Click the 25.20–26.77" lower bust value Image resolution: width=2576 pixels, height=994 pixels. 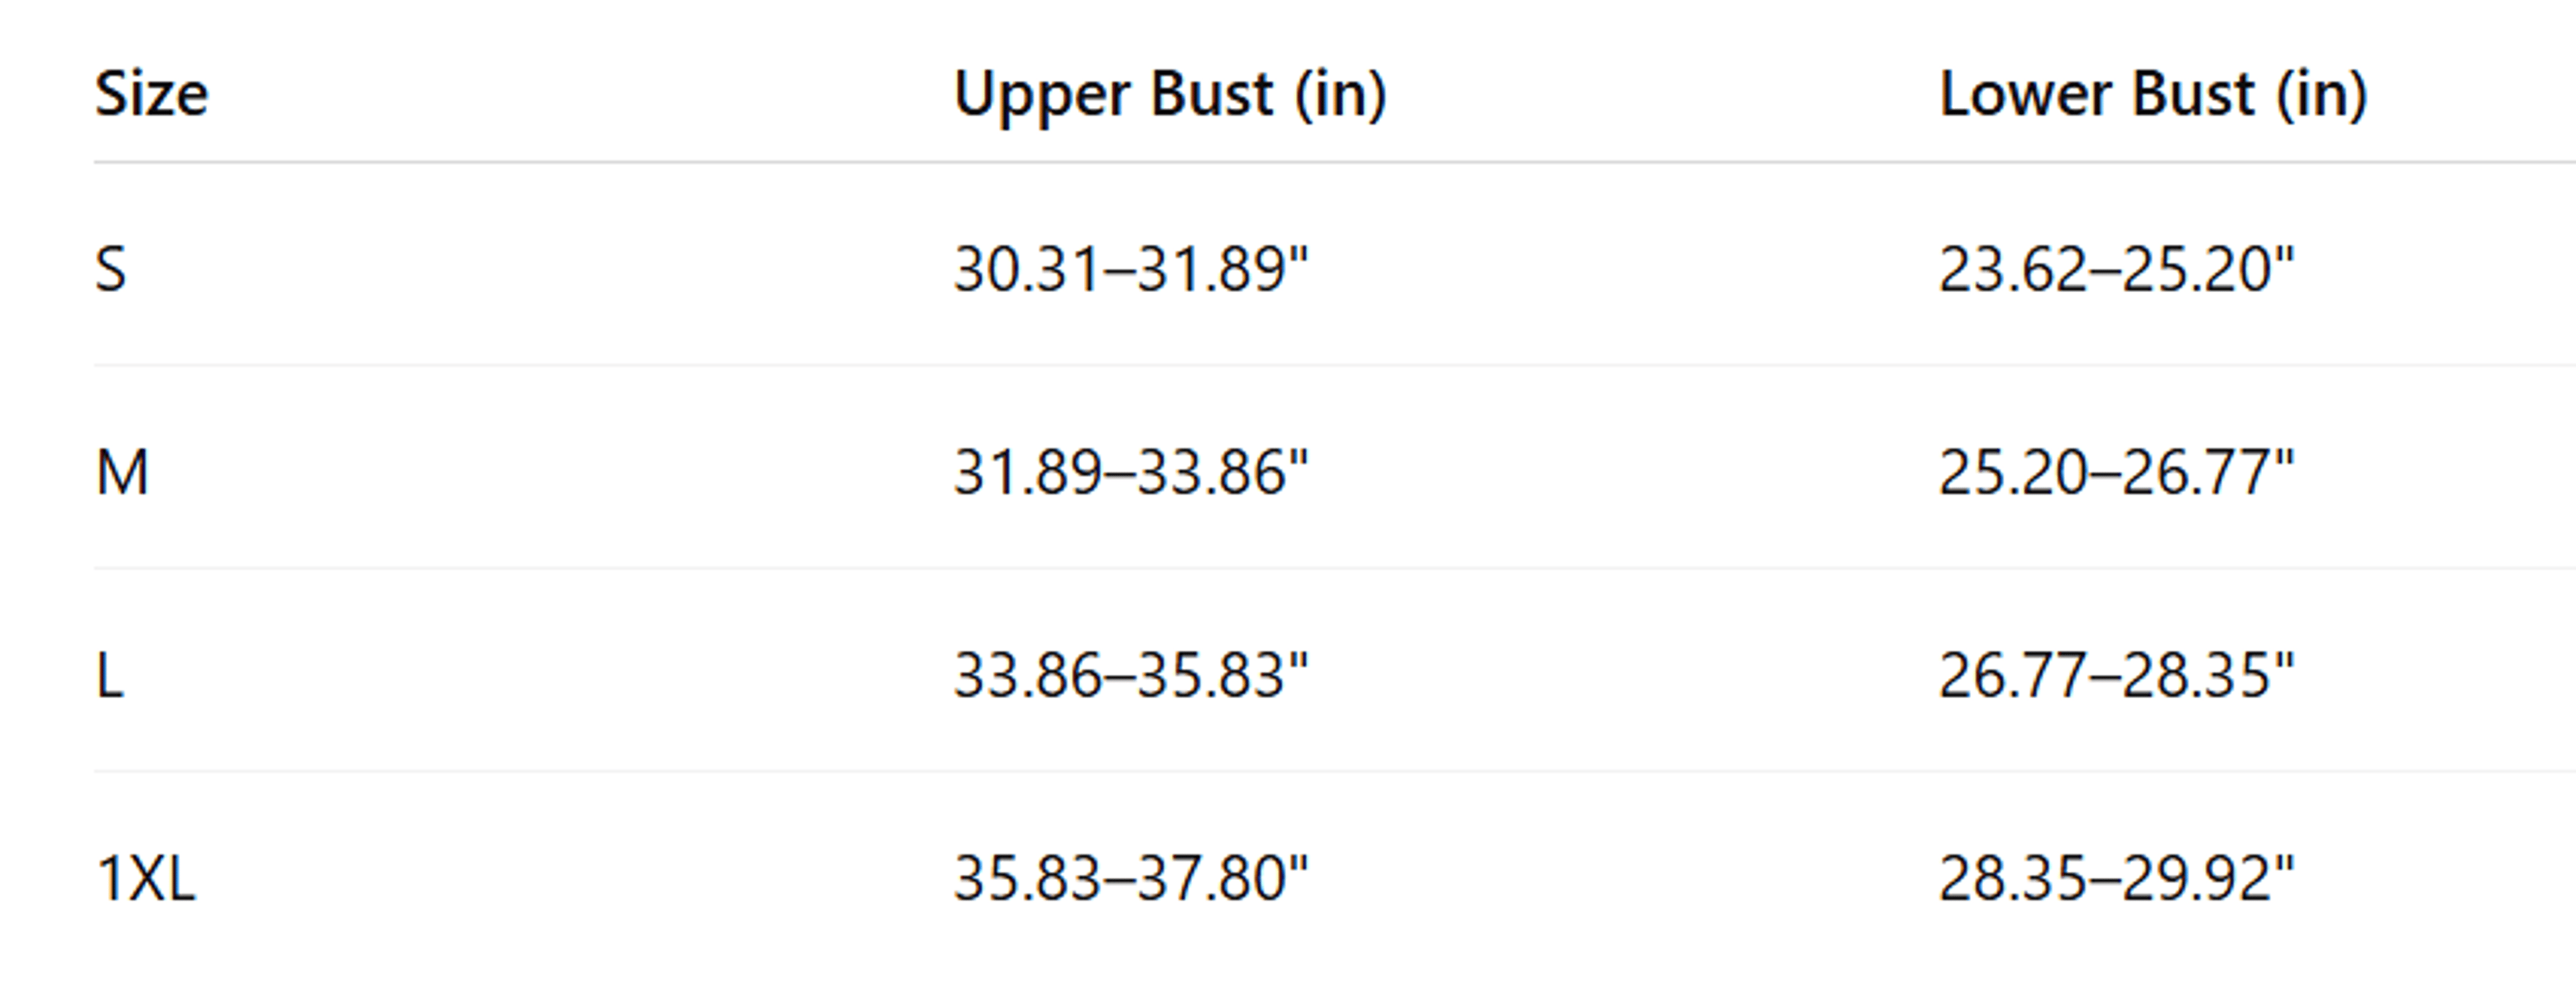[x=2116, y=473]
